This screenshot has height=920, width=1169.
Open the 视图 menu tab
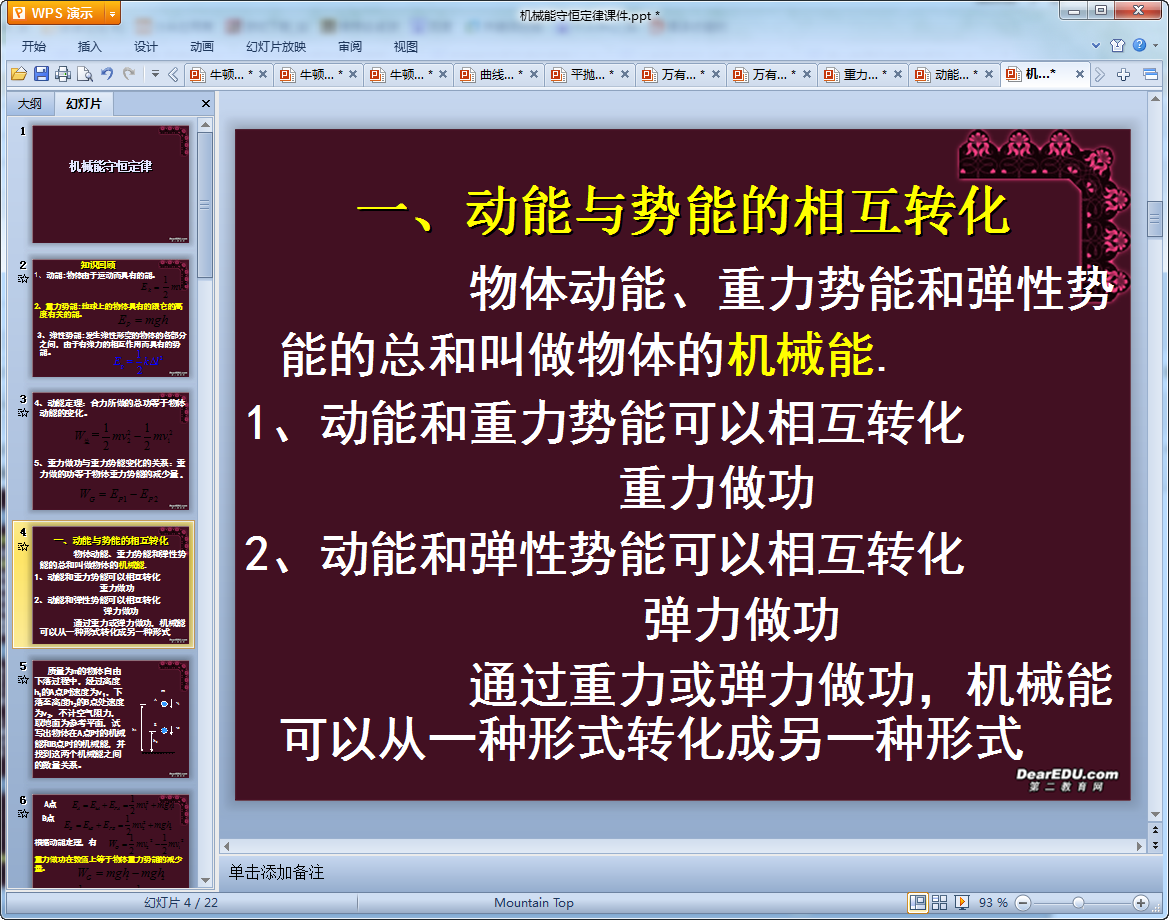click(406, 46)
